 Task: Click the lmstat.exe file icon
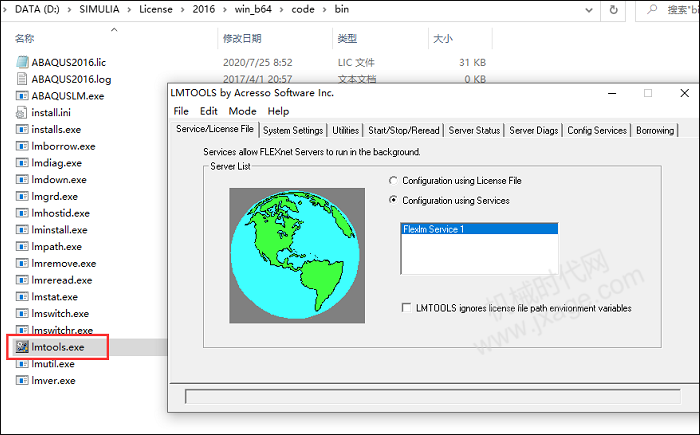coord(22,297)
